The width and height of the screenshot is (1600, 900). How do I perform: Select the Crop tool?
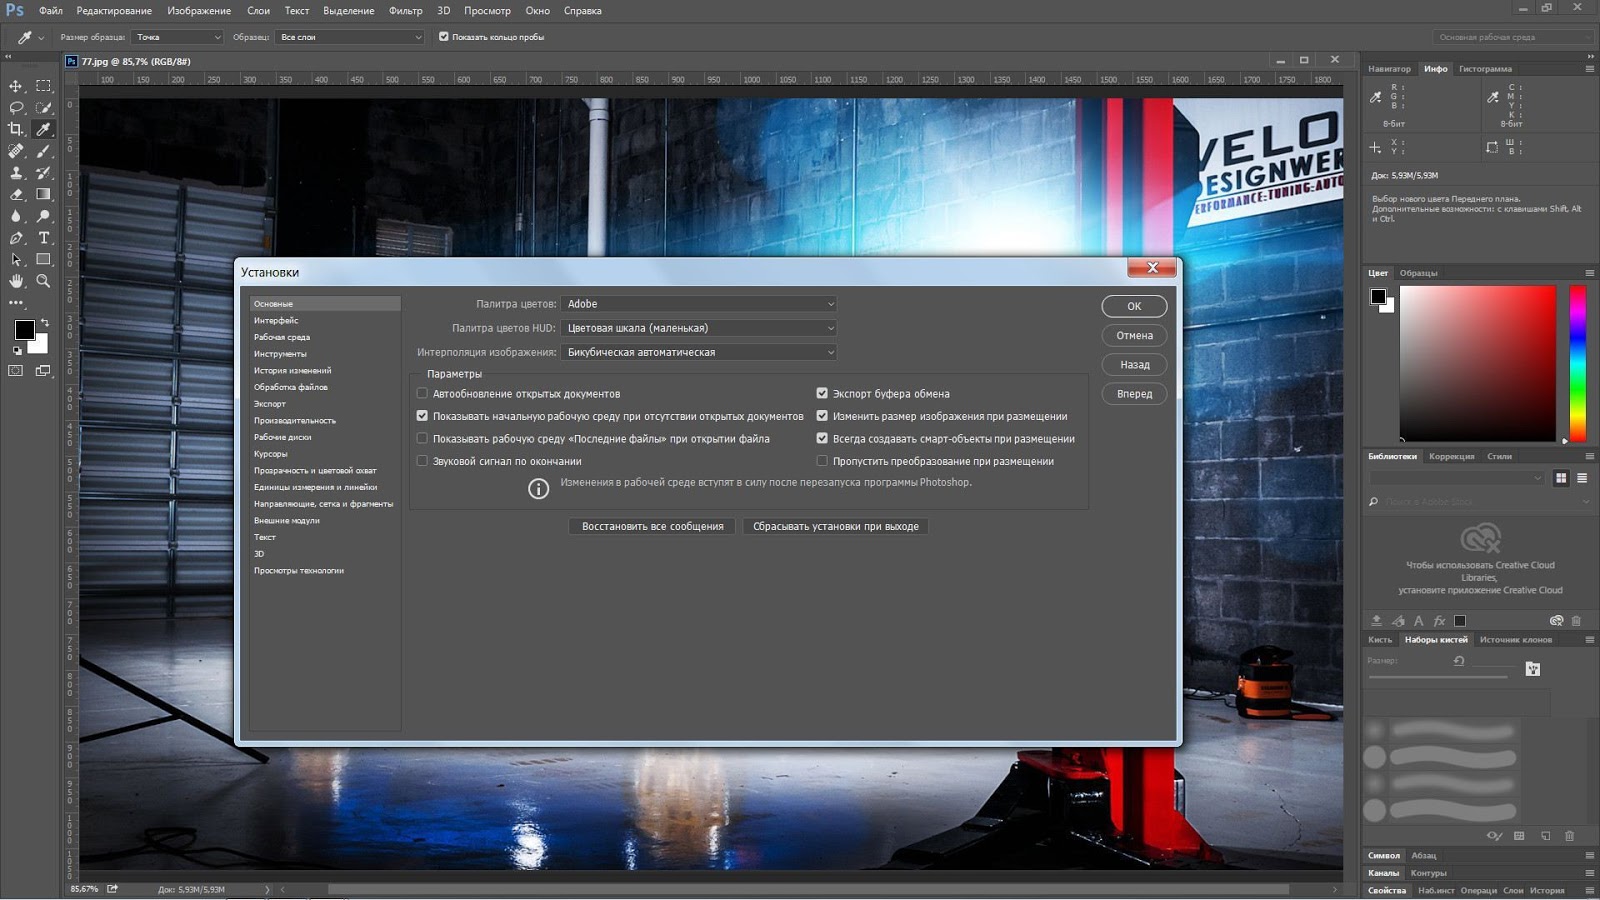tap(16, 129)
